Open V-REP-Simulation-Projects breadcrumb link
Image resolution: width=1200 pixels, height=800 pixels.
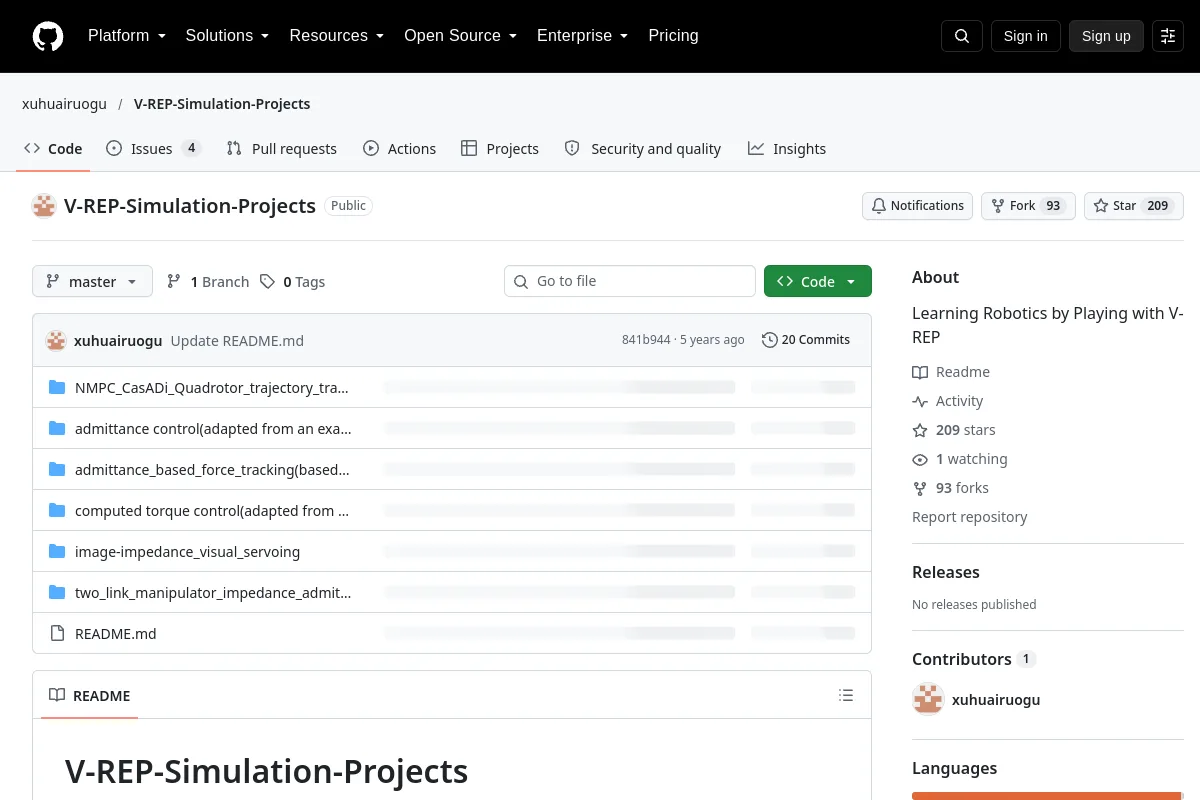coord(222,104)
